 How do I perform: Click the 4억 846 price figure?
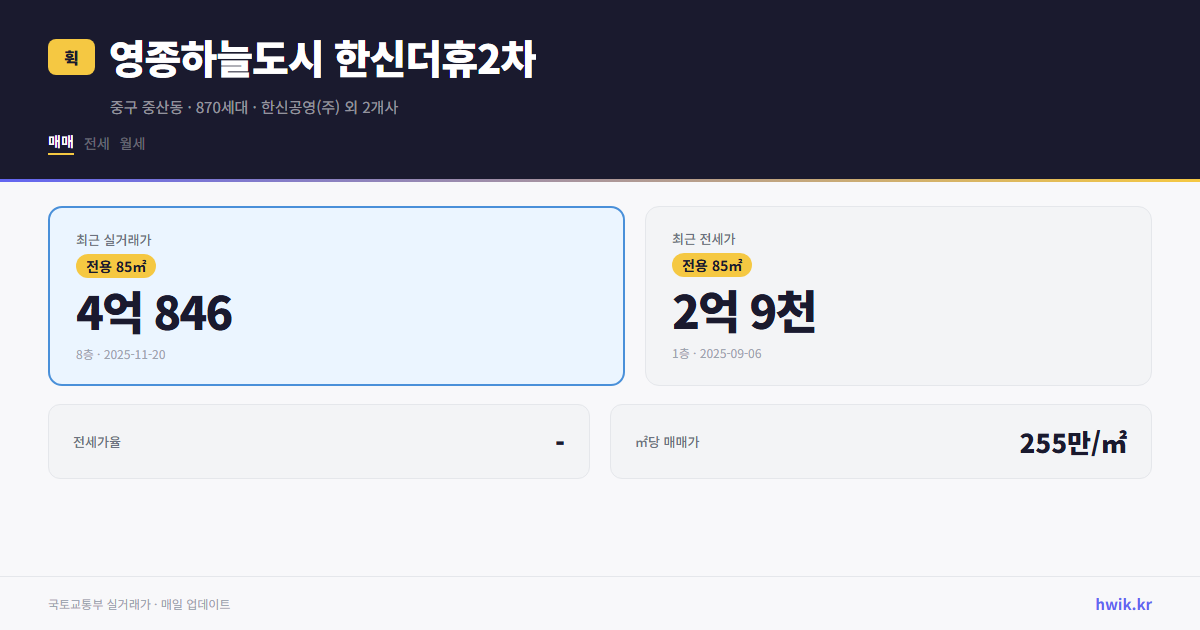(153, 313)
